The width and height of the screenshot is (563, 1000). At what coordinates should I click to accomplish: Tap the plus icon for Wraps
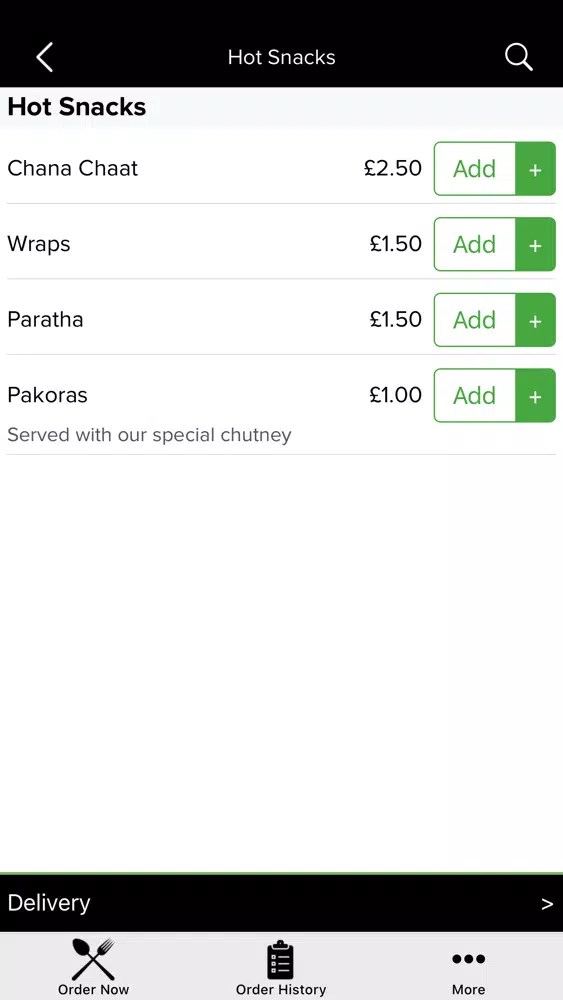(x=536, y=244)
